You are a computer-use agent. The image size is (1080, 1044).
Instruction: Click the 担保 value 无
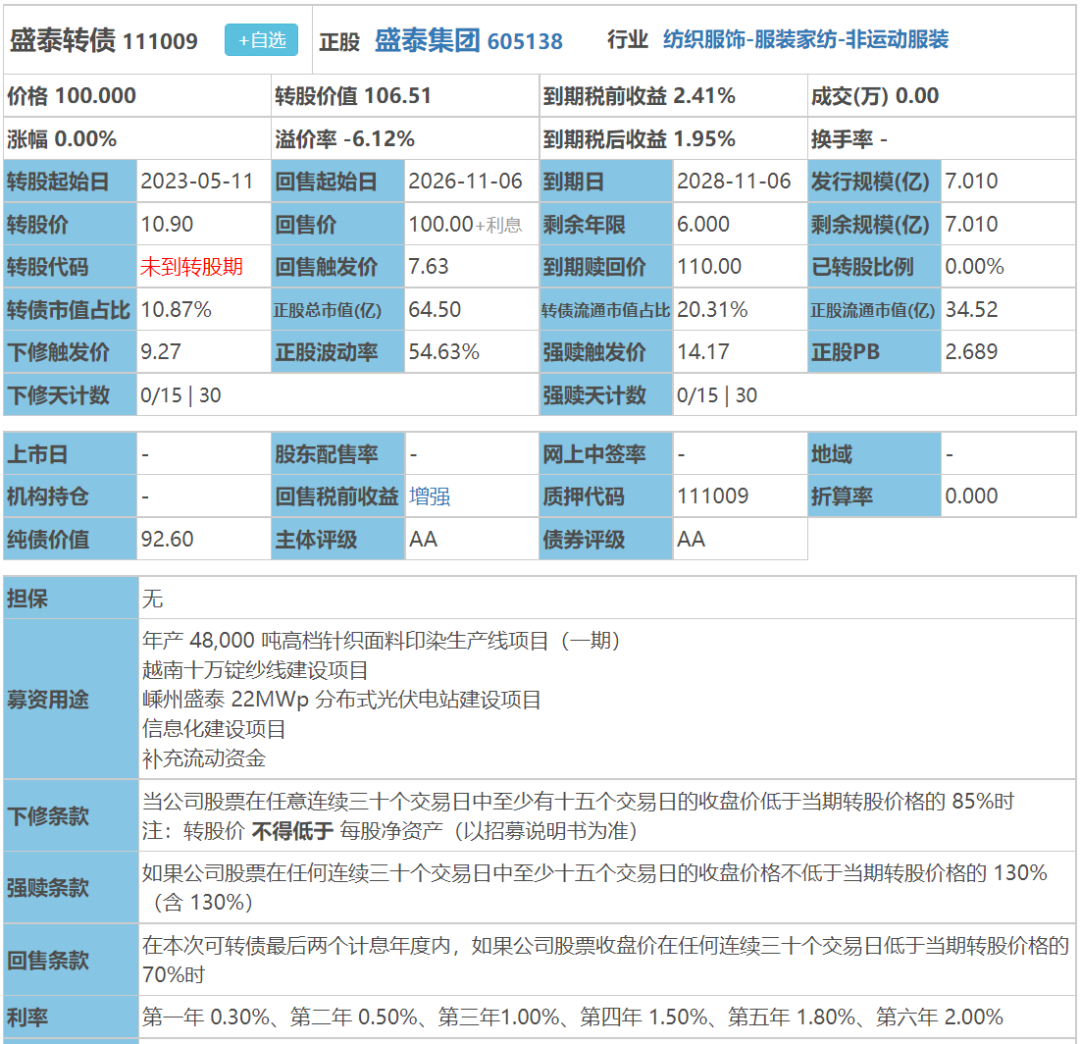[x=152, y=598]
